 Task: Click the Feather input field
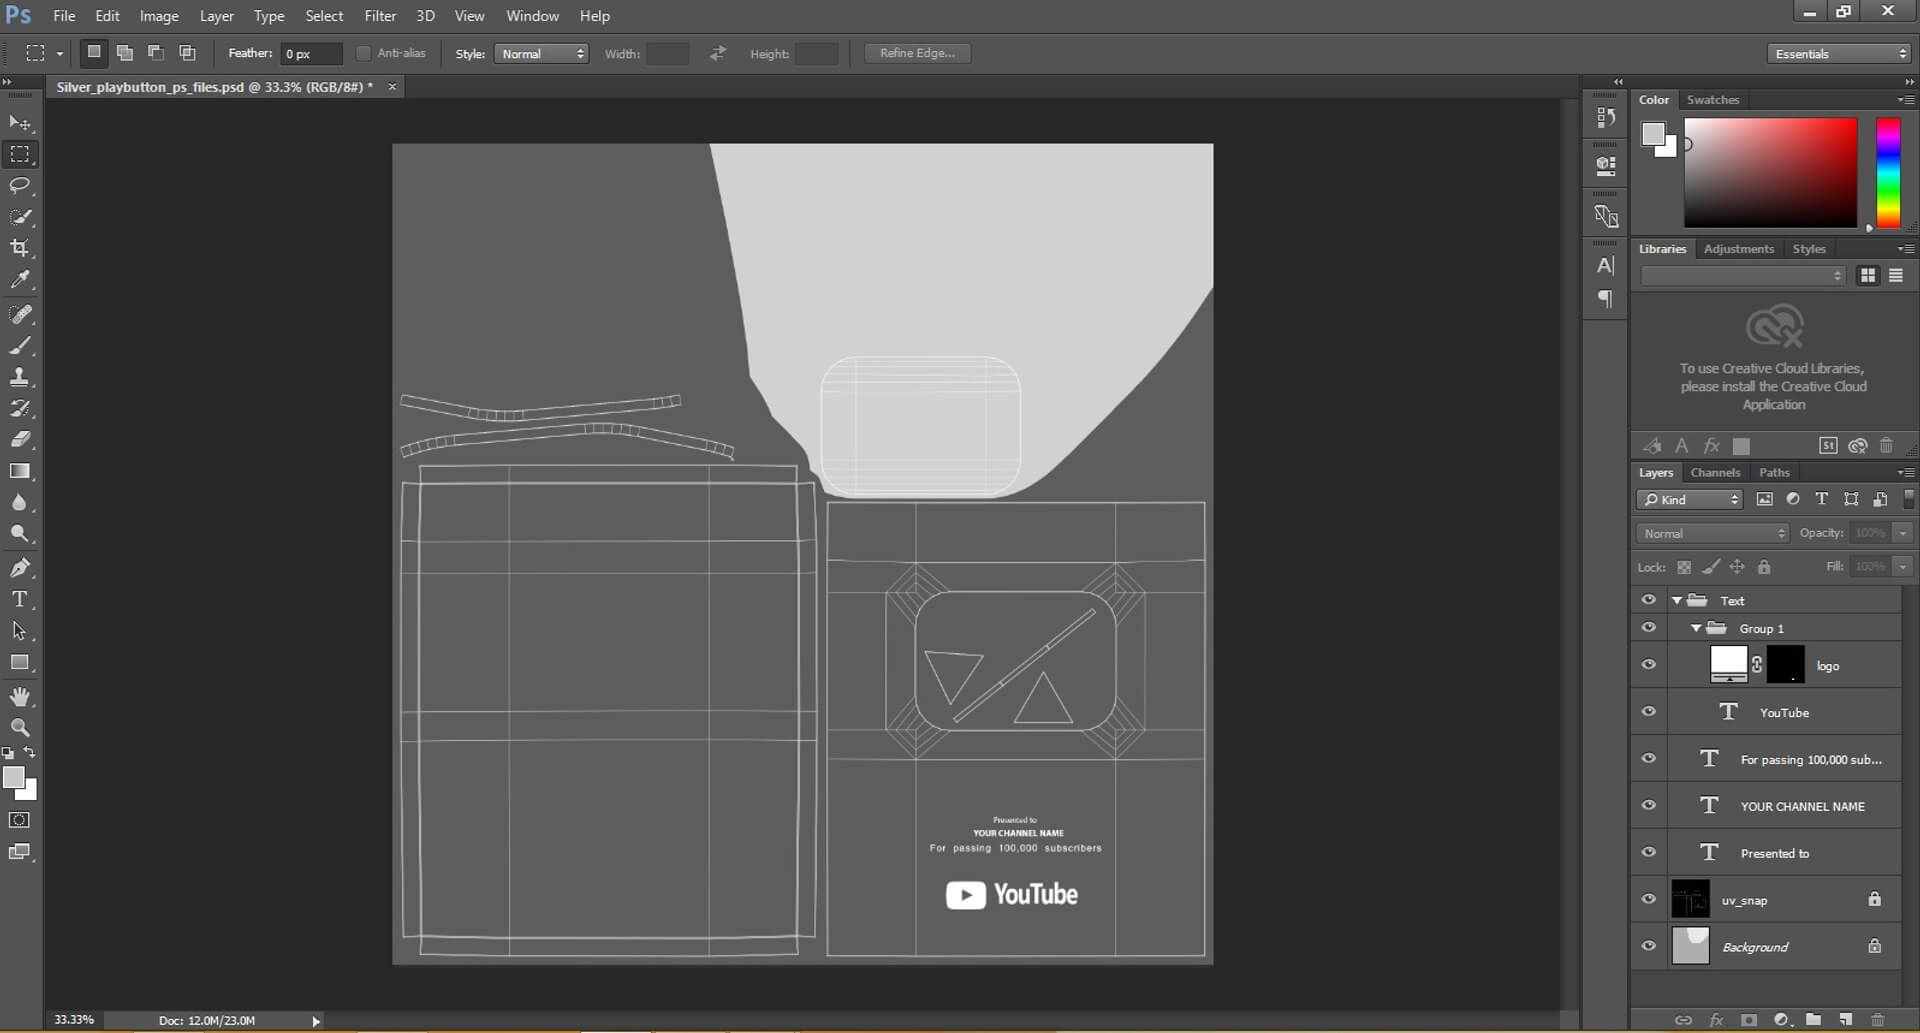(311, 54)
